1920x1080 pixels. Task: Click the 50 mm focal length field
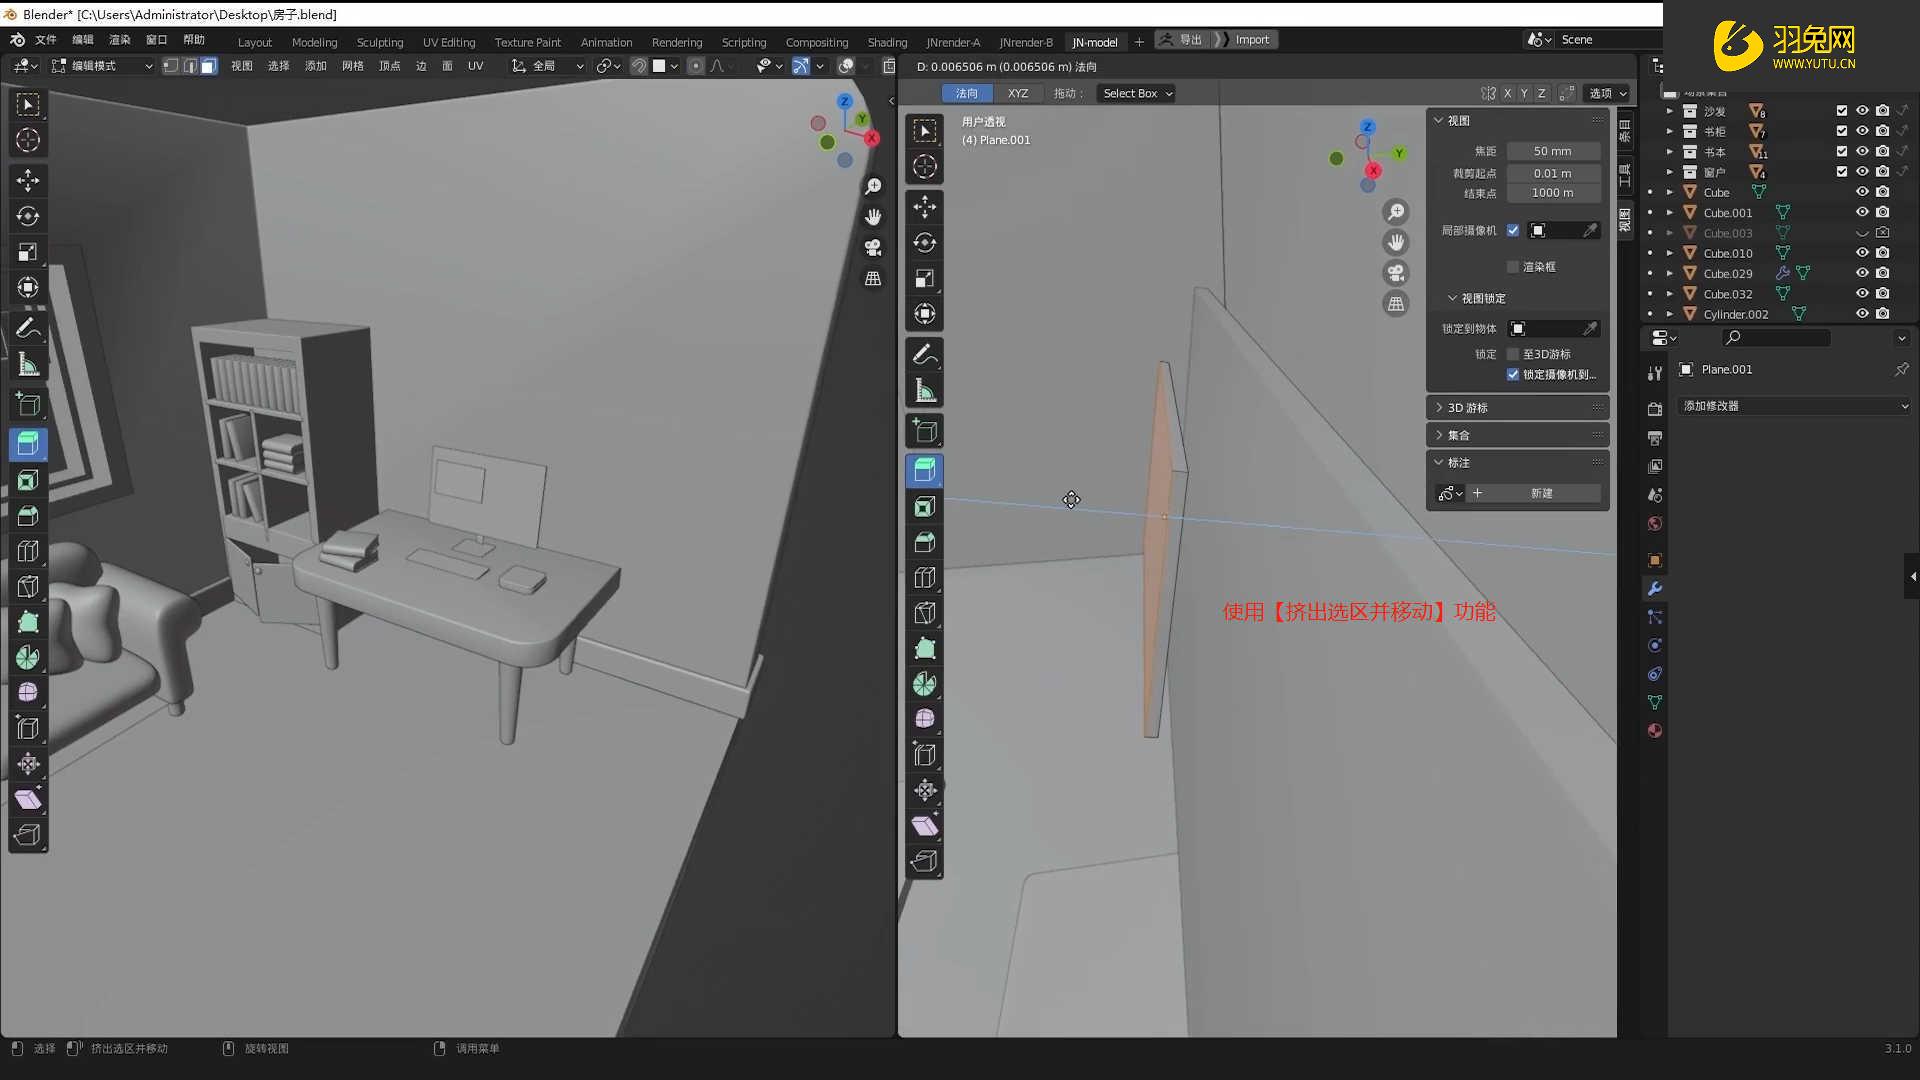point(1554,150)
